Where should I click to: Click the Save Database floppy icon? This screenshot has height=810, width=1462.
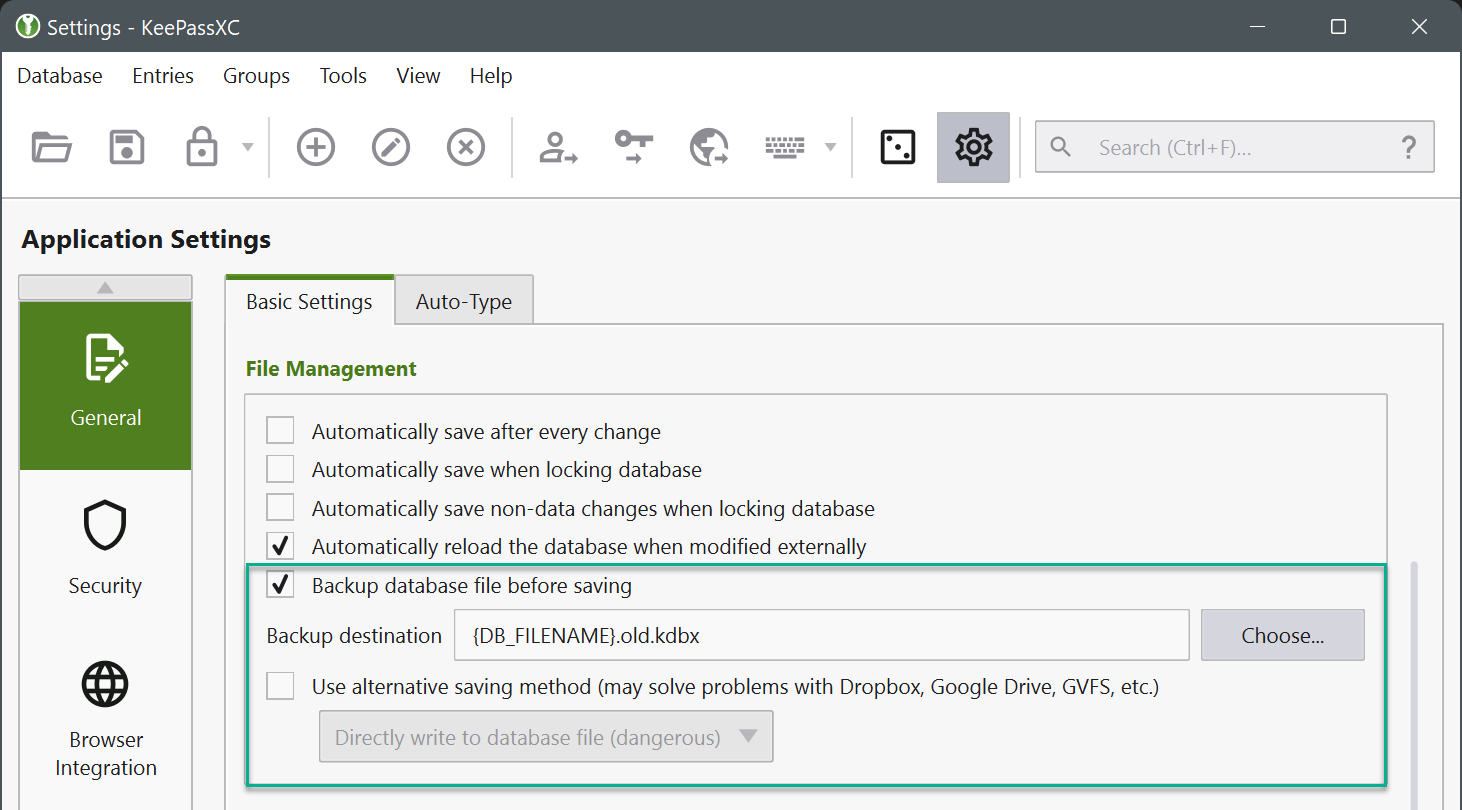127,148
